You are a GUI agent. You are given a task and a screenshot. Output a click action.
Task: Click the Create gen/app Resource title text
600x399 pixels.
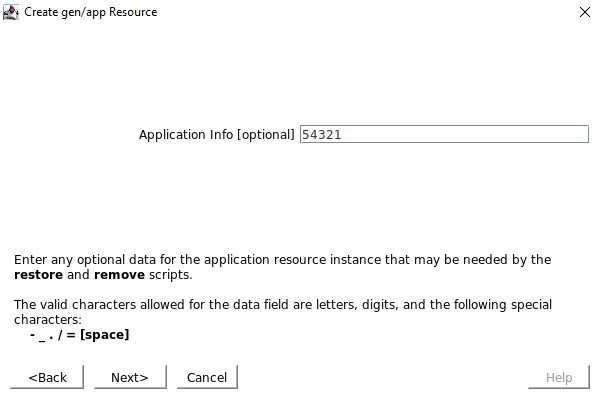(x=91, y=12)
